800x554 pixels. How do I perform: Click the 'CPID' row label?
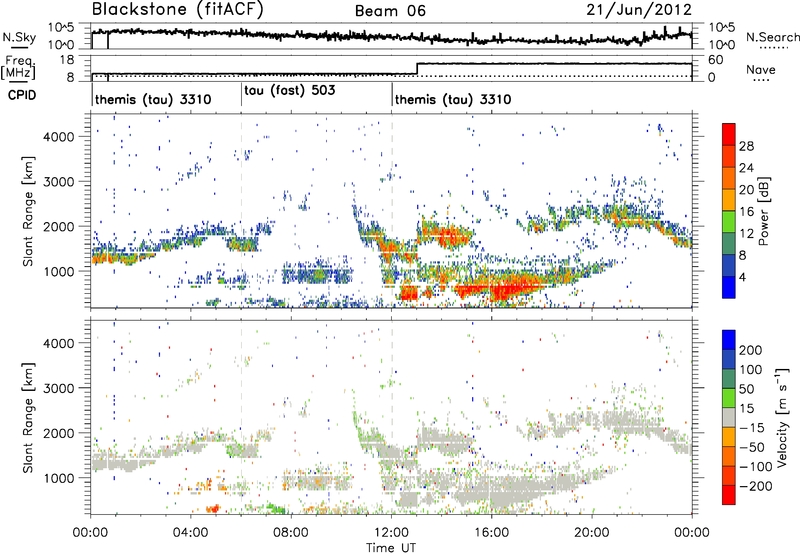22,95
